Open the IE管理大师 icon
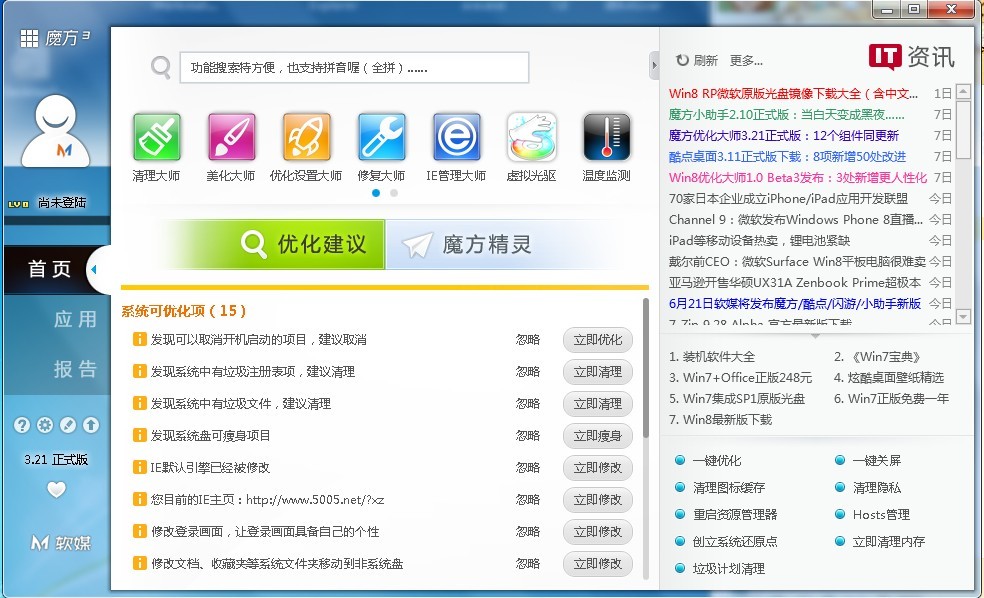The image size is (984, 598). 456,138
